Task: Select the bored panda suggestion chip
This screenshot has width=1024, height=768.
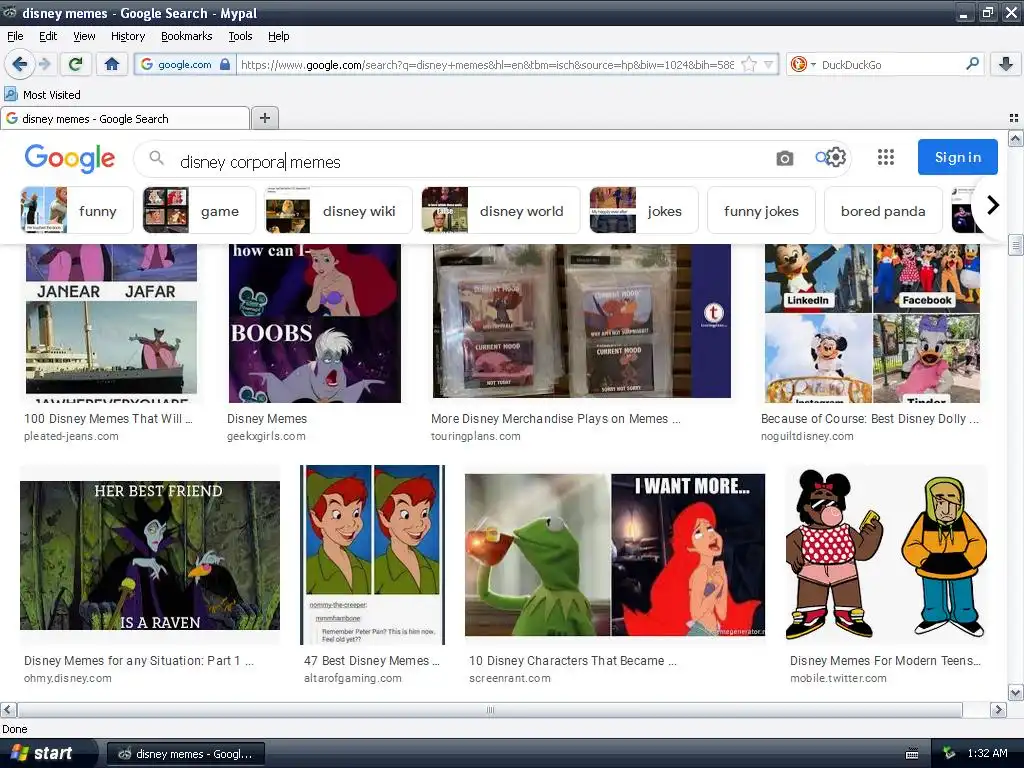Action: click(x=883, y=210)
